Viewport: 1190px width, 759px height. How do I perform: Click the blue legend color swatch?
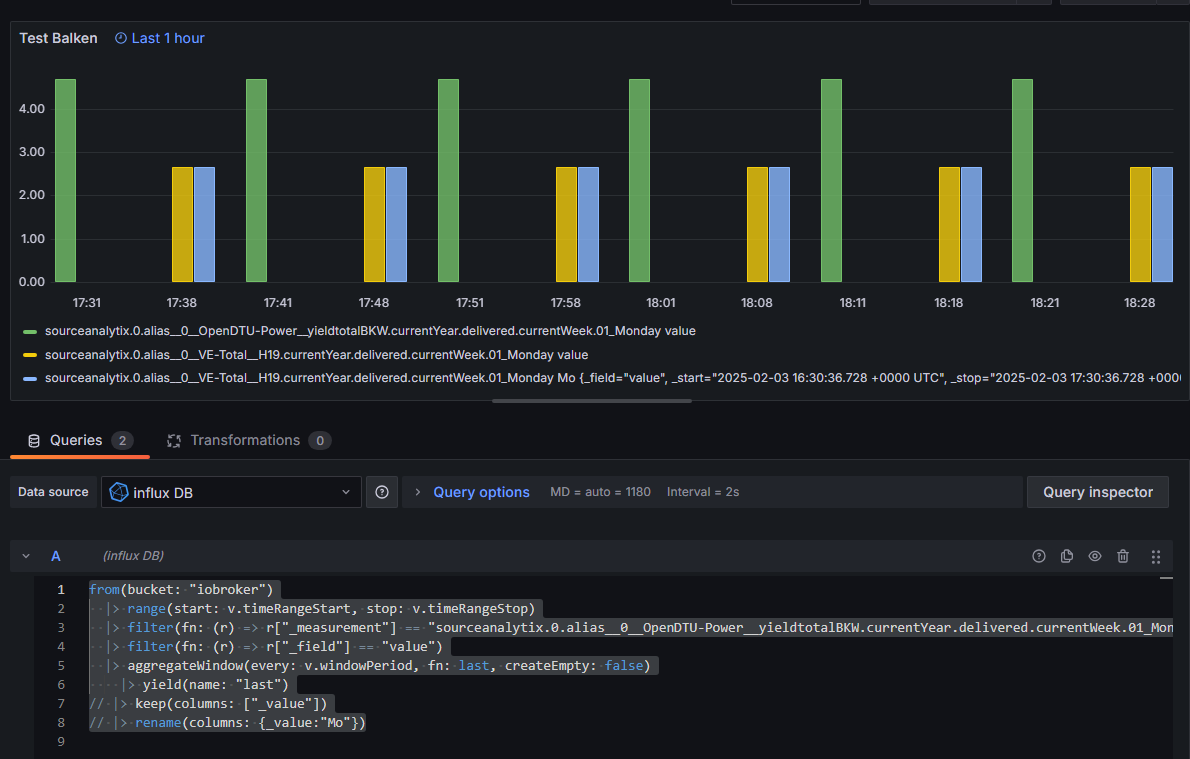point(30,379)
